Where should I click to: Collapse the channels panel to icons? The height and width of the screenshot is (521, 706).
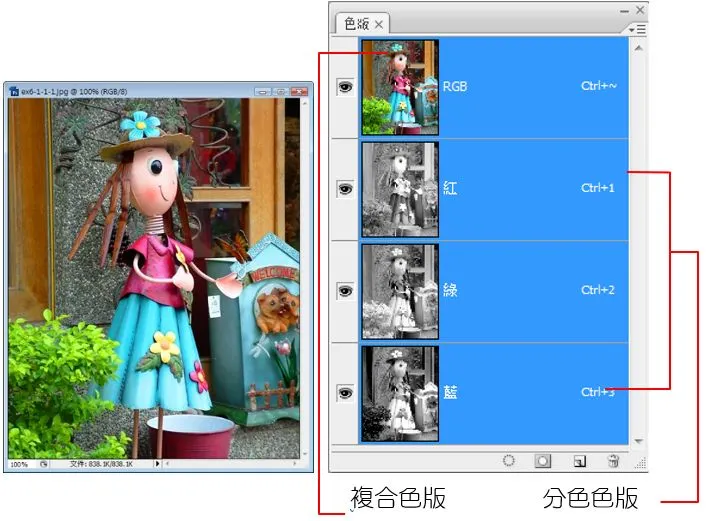tap(624, 11)
